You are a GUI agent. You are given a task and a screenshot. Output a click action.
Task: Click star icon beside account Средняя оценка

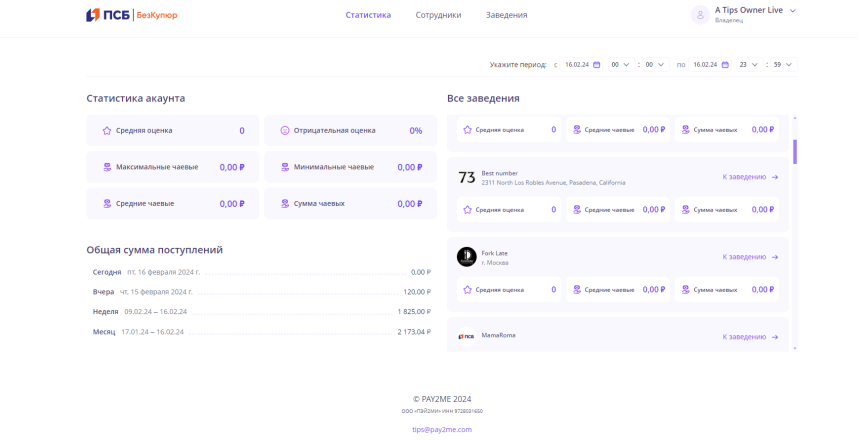(107, 131)
